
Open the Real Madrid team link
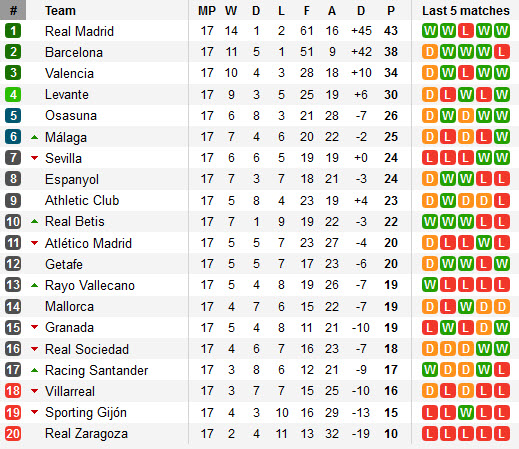[x=79, y=31]
